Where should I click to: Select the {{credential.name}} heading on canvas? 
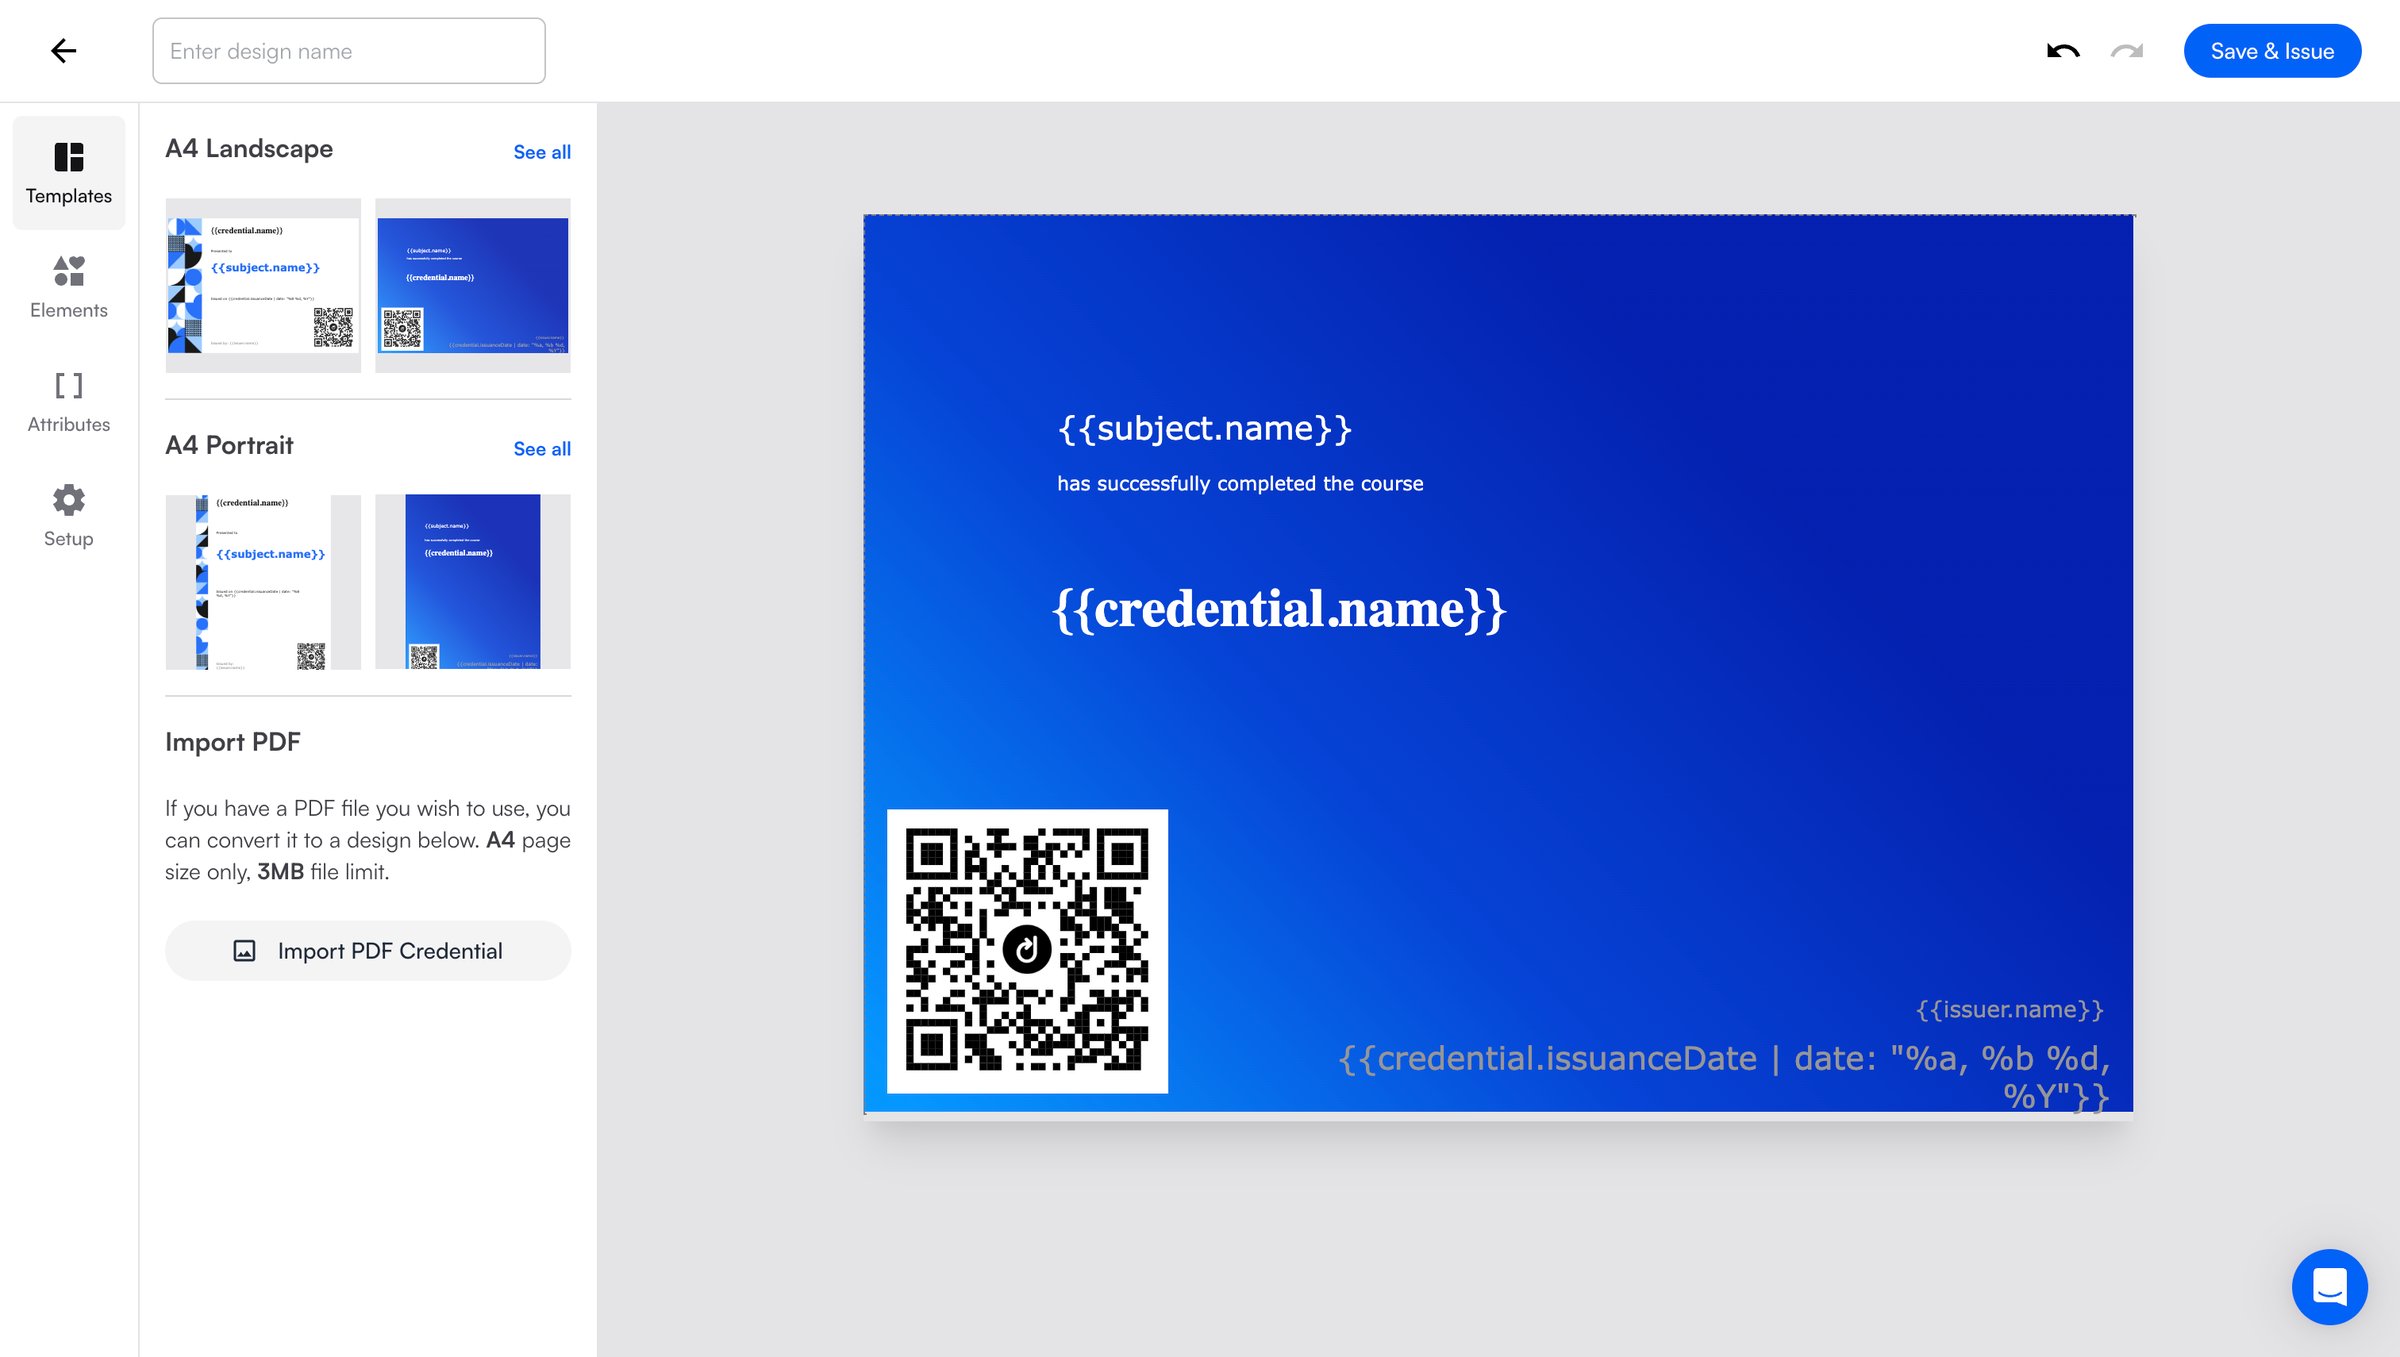(x=1279, y=609)
